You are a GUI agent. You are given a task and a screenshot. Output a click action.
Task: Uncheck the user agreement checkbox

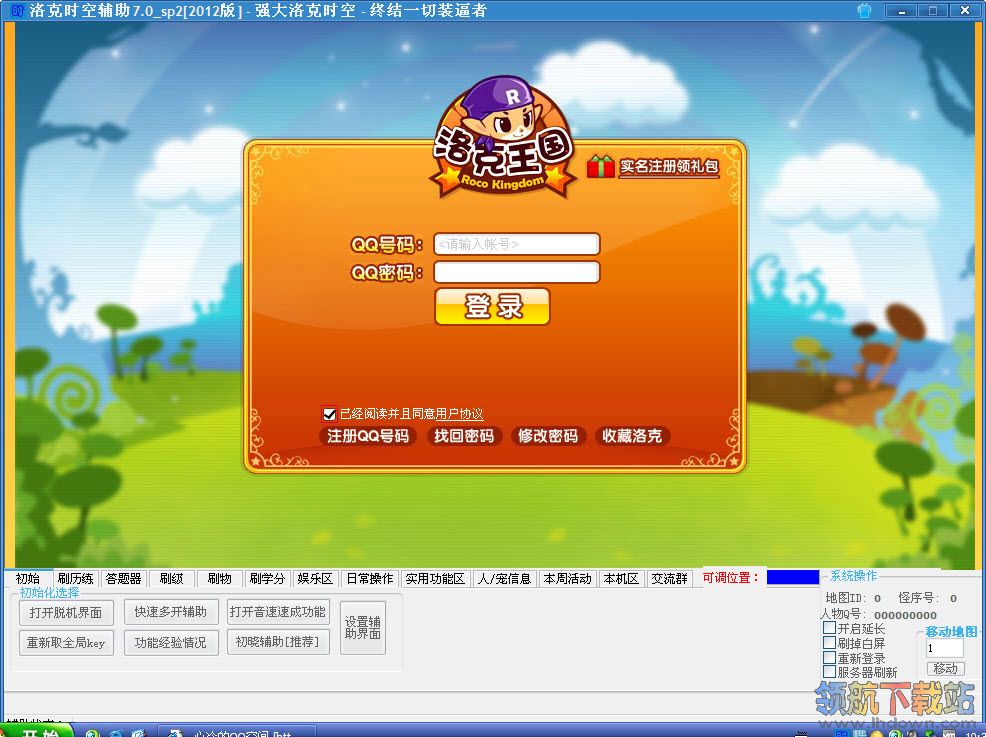point(329,413)
